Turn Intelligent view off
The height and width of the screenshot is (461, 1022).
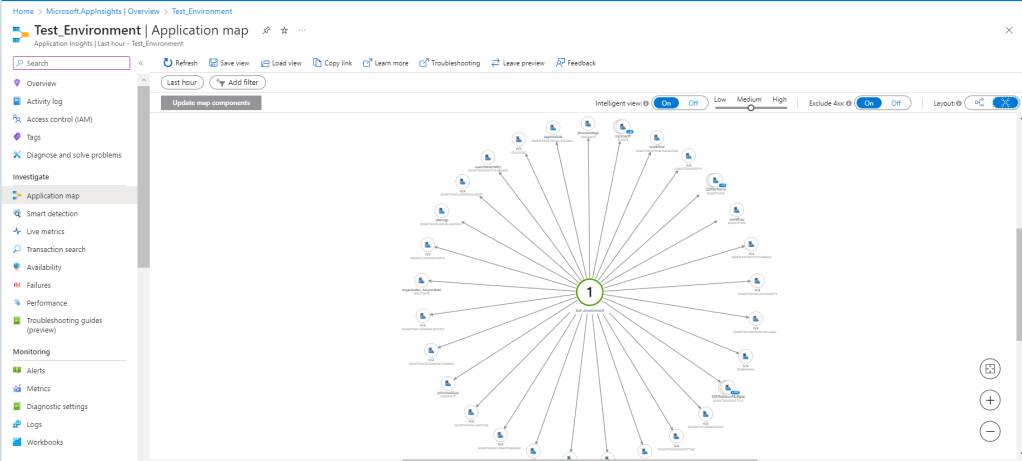(693, 103)
